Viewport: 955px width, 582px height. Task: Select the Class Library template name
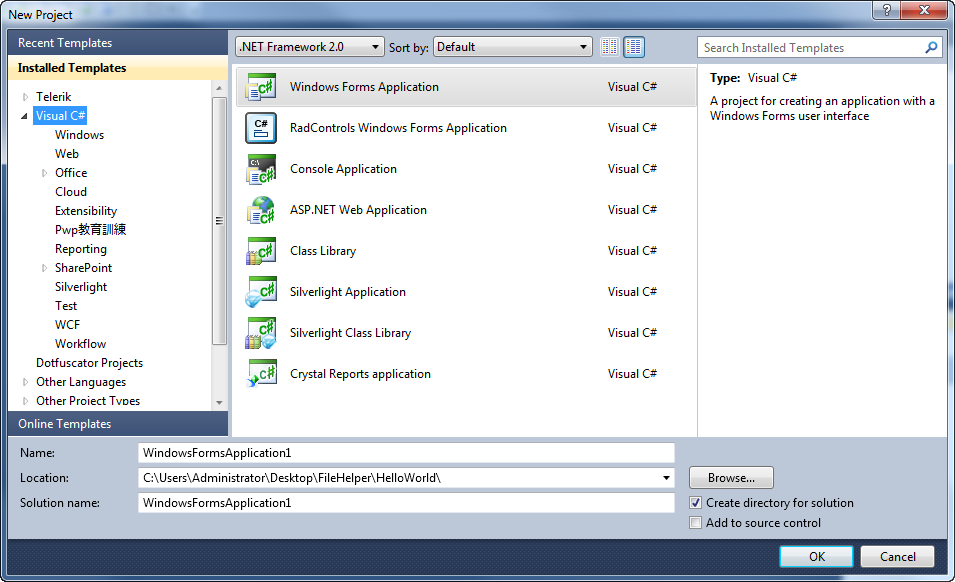coord(323,251)
